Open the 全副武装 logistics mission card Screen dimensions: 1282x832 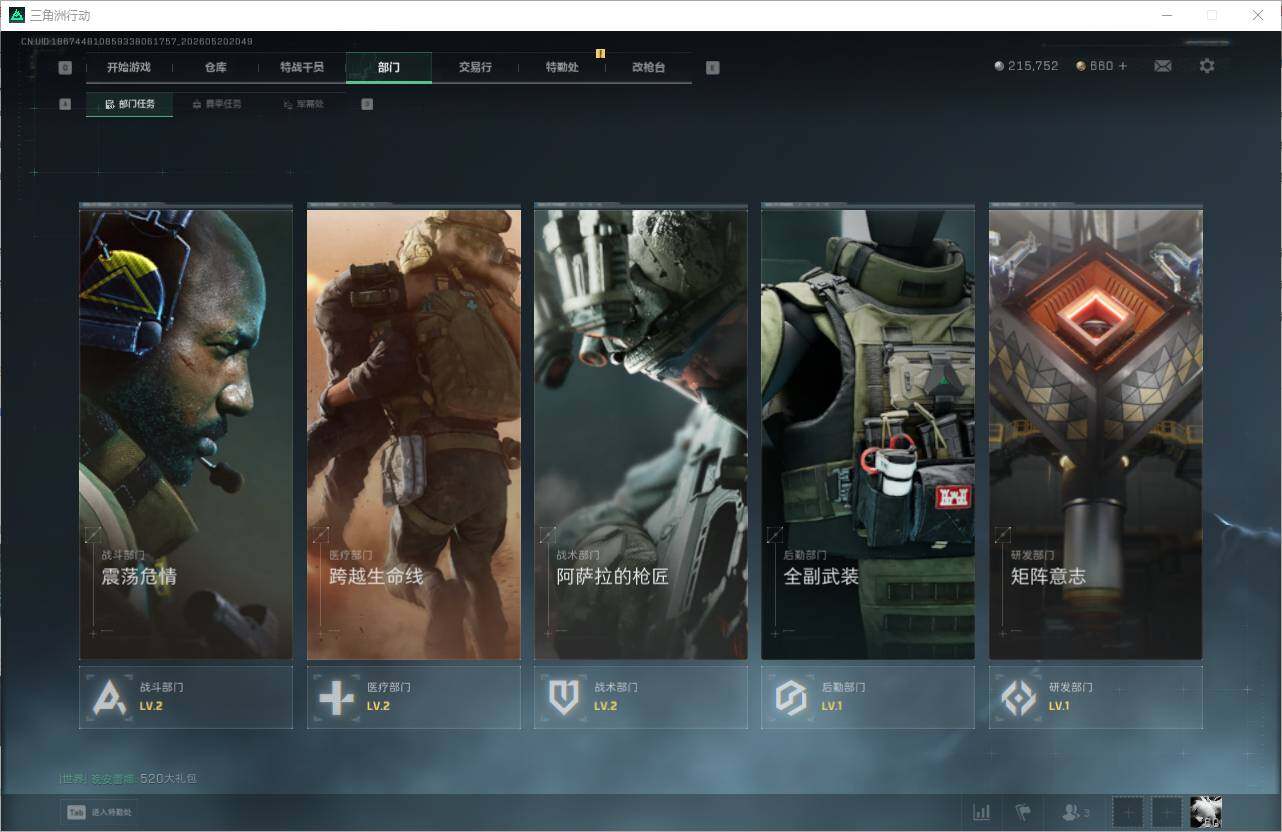pos(868,432)
